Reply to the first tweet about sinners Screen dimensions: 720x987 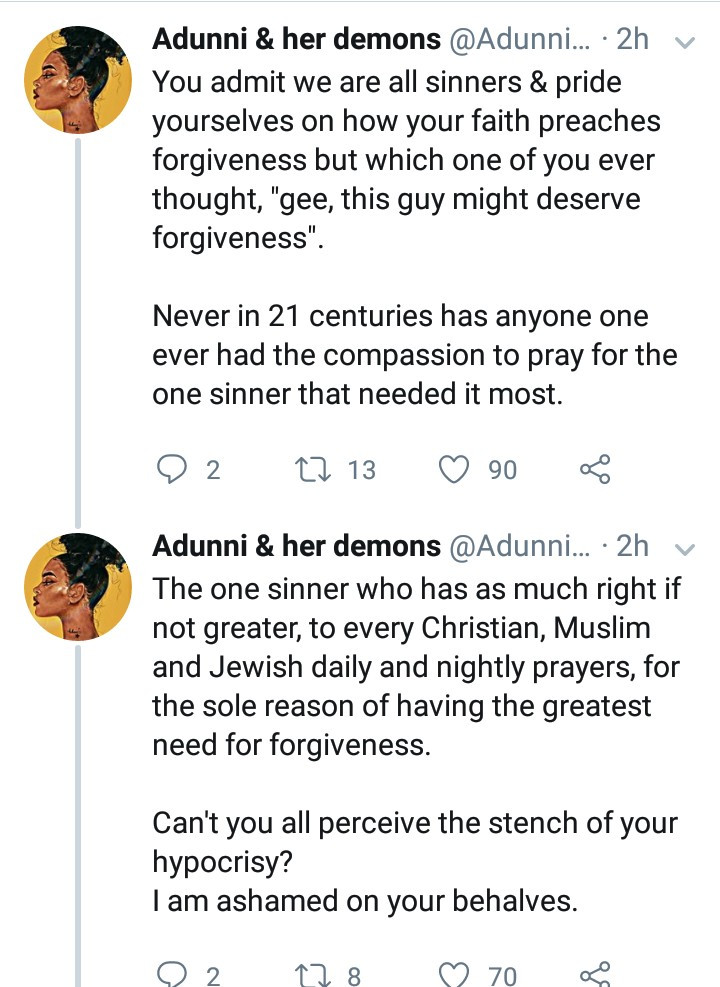(170, 469)
